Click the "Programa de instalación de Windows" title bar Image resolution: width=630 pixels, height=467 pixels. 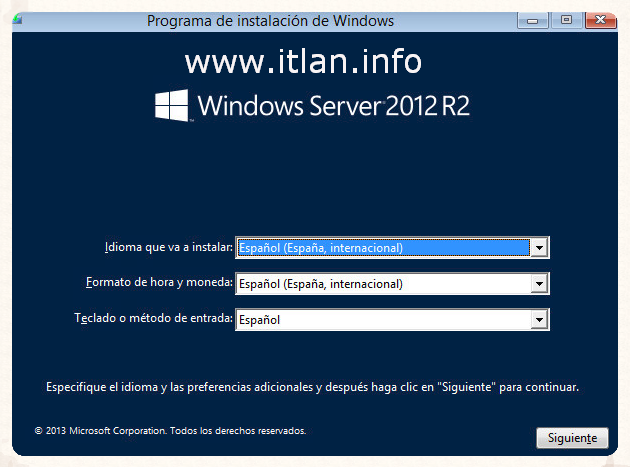point(270,20)
